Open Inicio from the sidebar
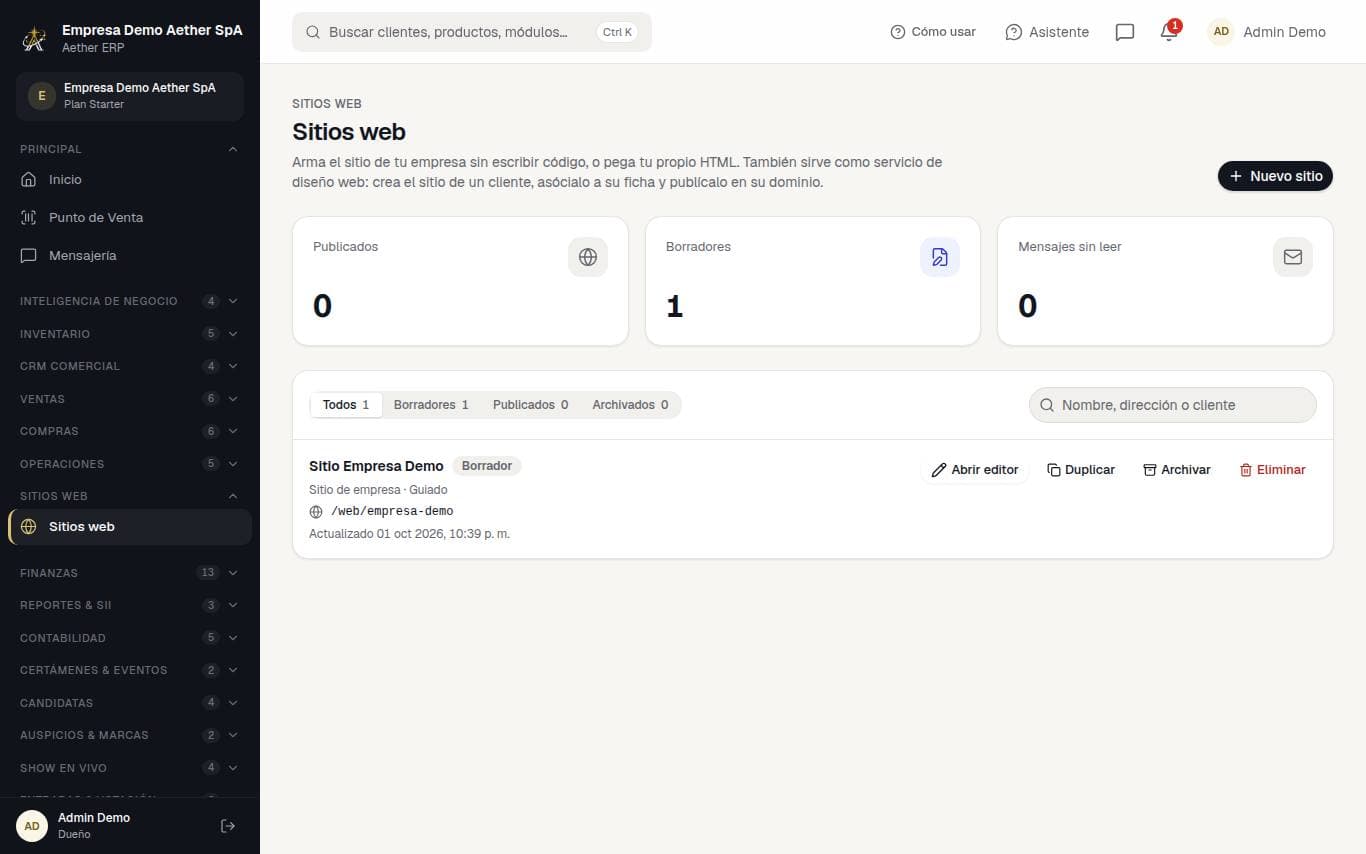This screenshot has width=1366, height=854. coord(130,180)
